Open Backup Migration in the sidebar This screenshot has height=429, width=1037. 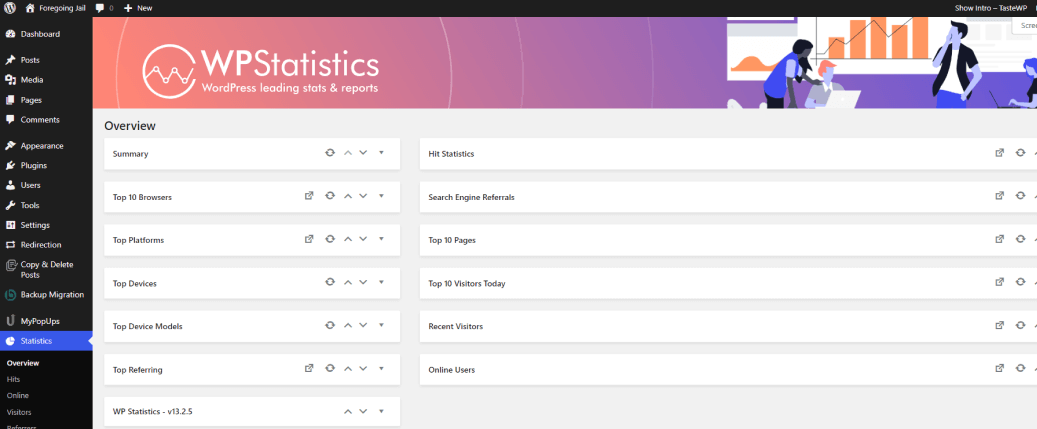point(46,295)
